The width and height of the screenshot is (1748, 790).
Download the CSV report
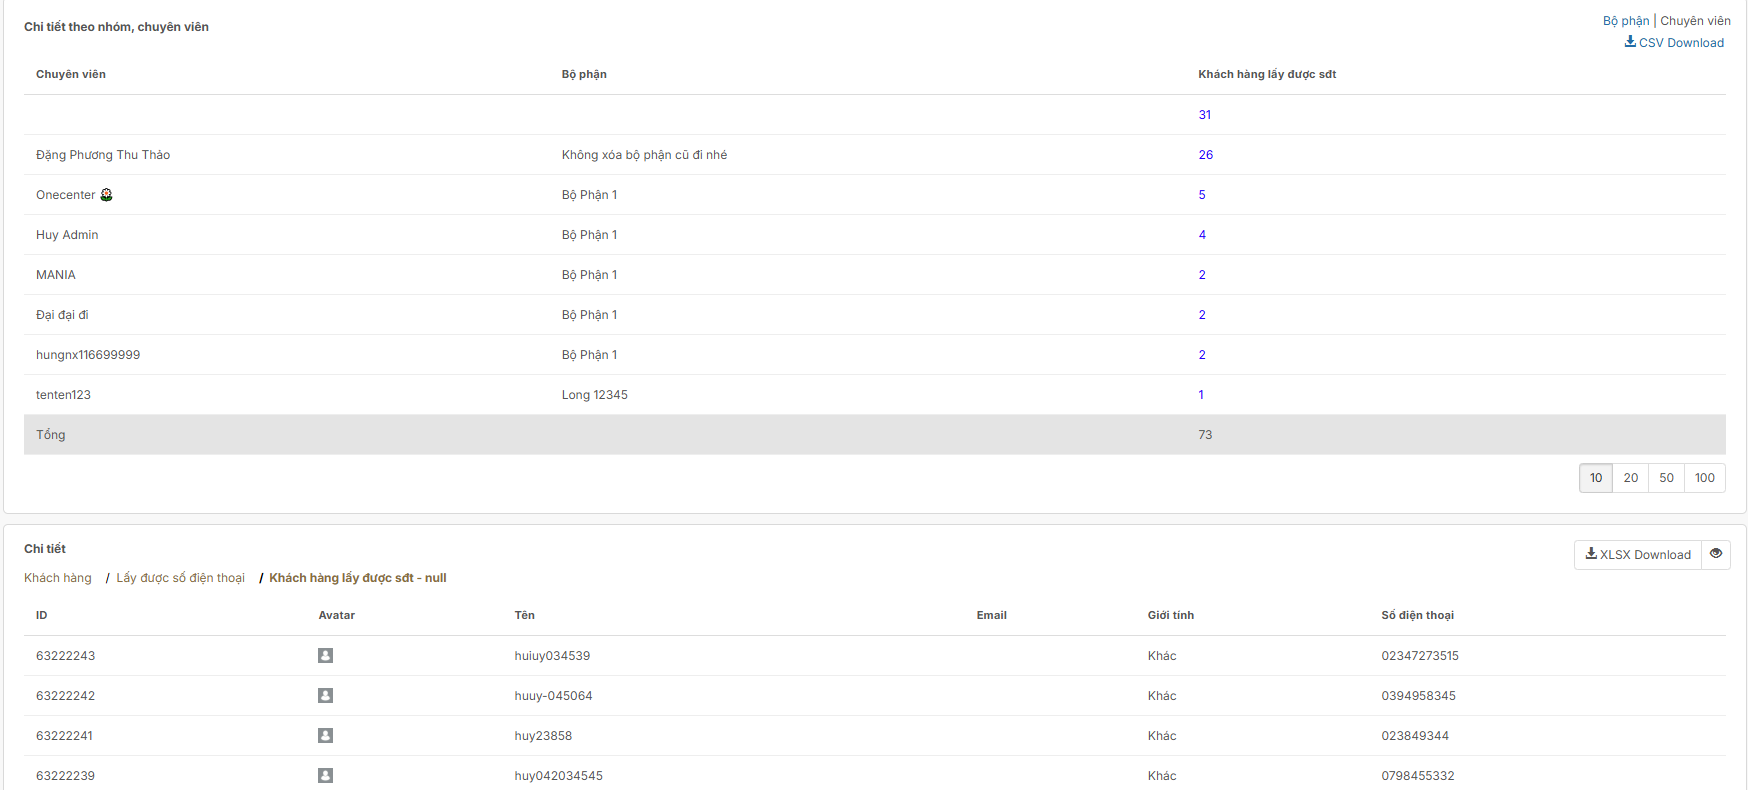[x=1674, y=43]
